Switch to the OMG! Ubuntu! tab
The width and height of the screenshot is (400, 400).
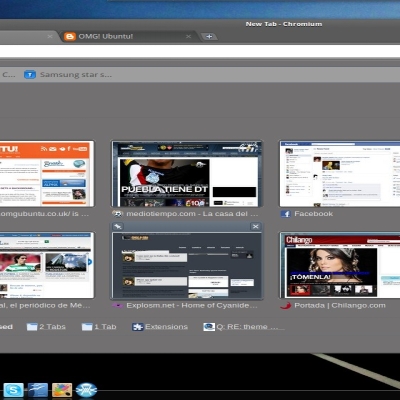click(x=127, y=36)
